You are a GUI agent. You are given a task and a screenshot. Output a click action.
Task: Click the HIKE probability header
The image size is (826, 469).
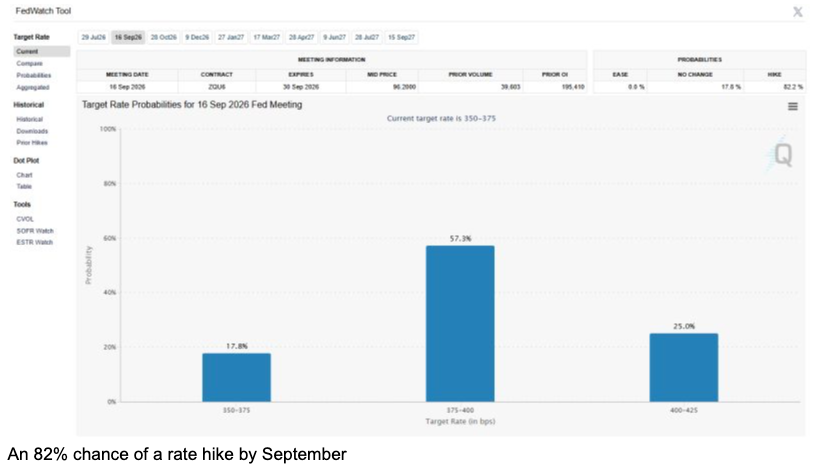774,74
